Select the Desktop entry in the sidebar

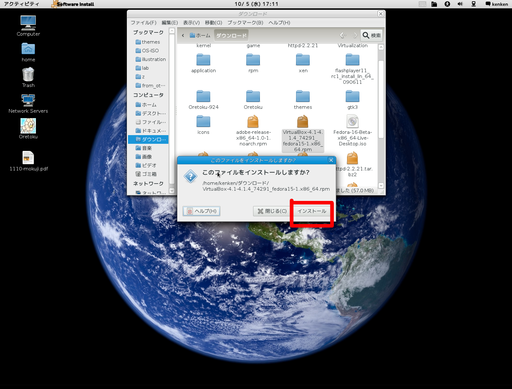pyautogui.click(x=151, y=113)
